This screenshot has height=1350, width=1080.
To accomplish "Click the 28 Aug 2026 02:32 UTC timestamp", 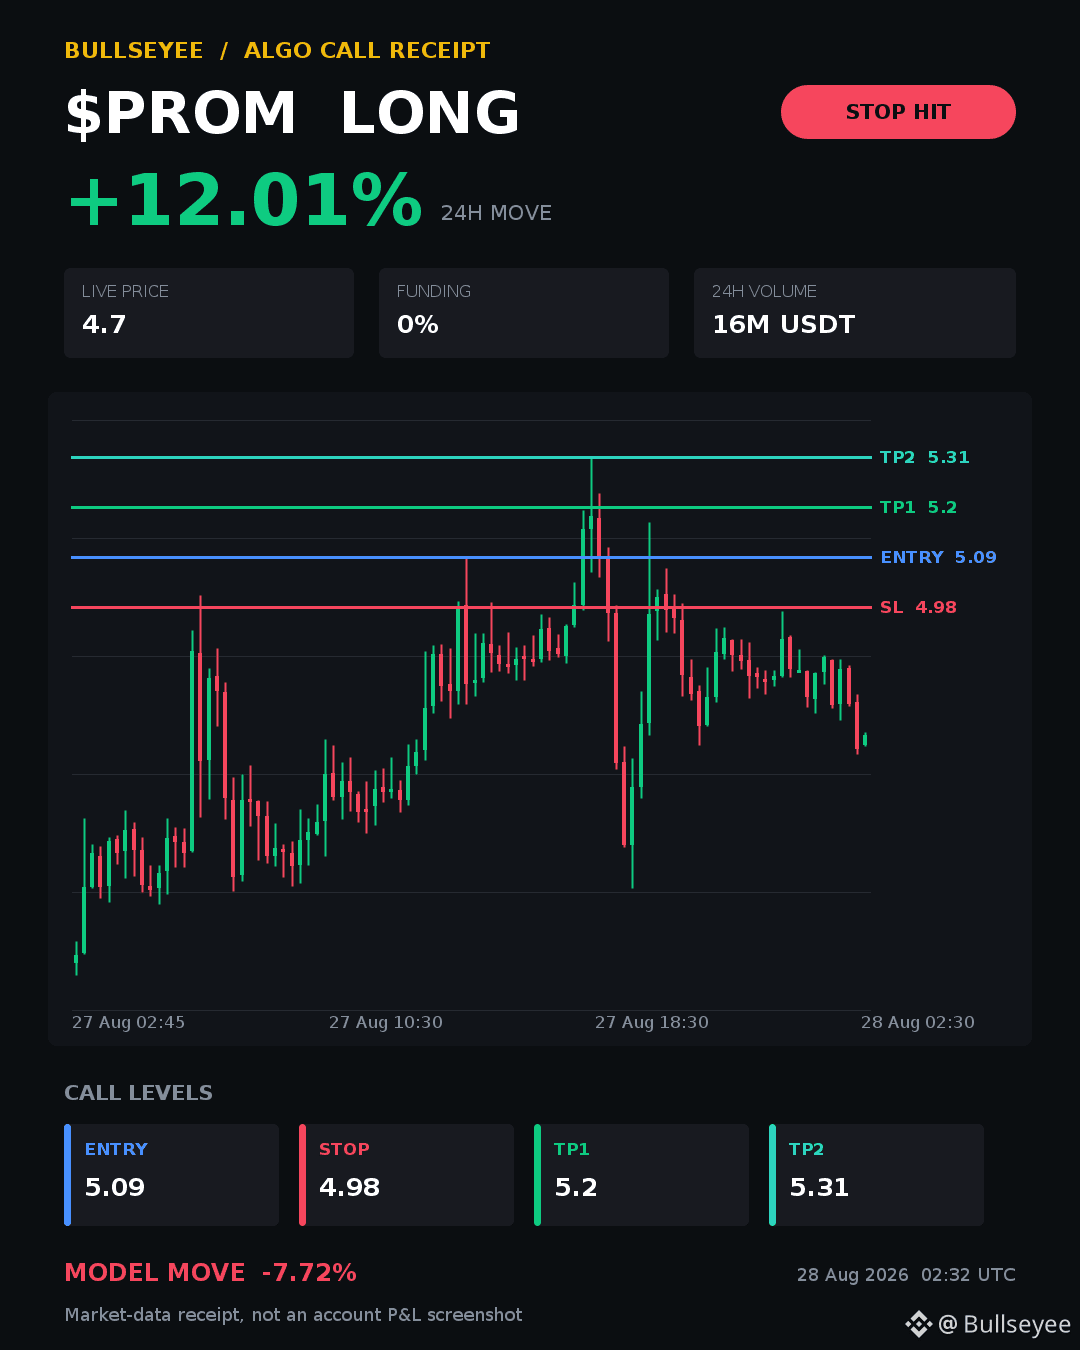I will 906,1275.
